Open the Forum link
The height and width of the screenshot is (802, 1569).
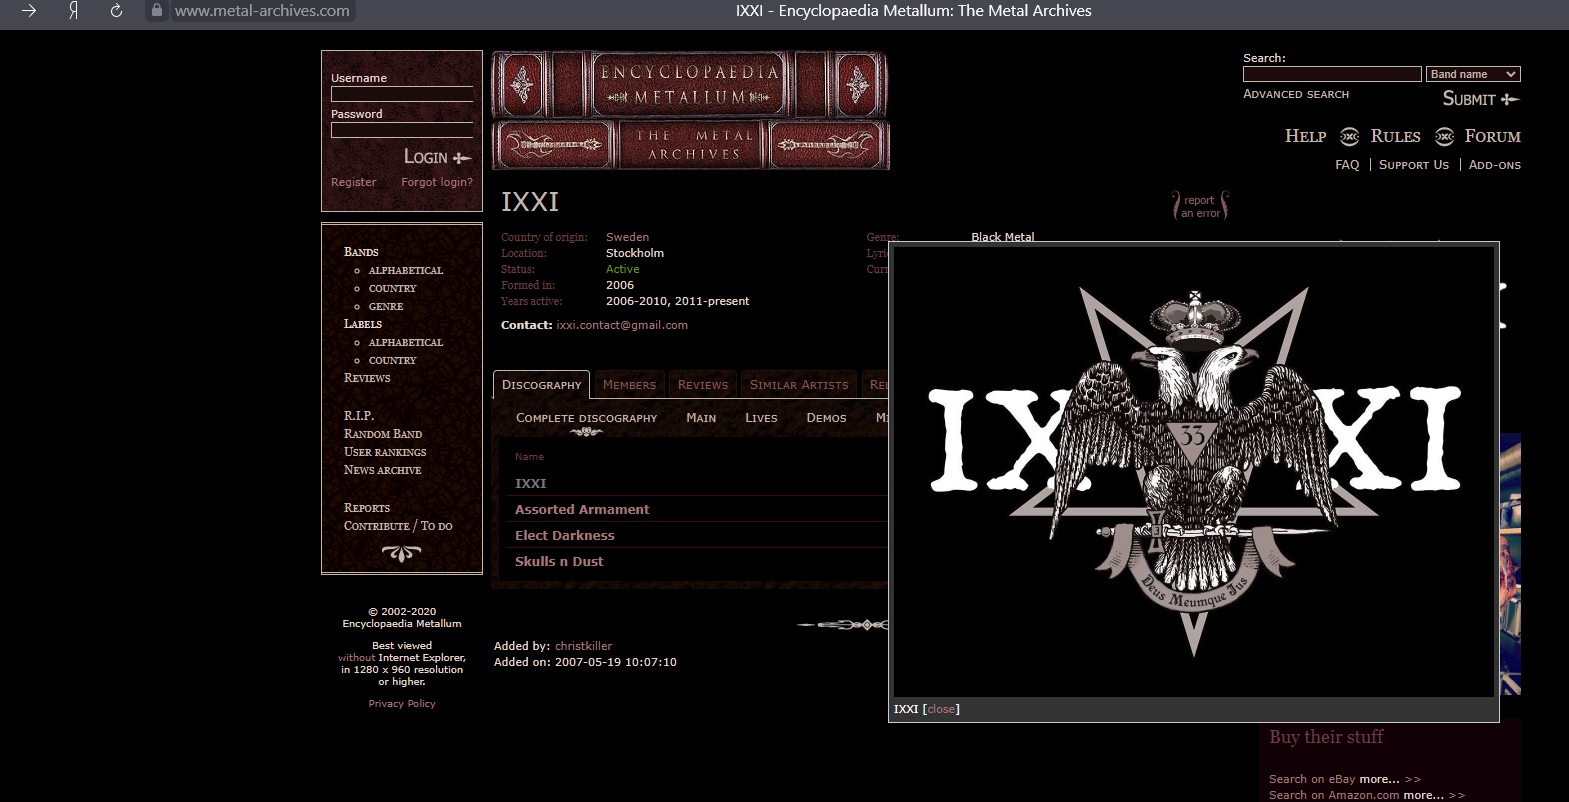click(1492, 136)
